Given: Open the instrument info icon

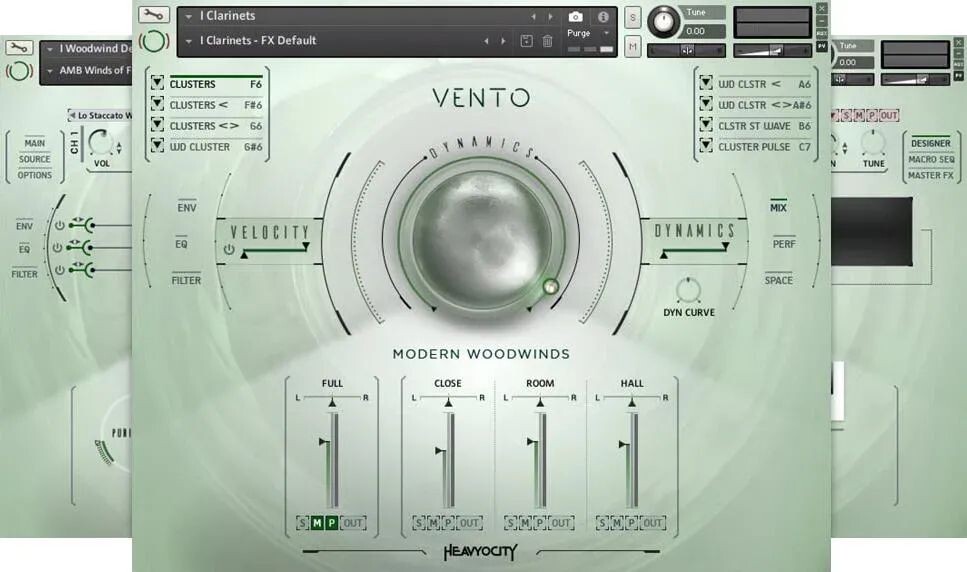Looking at the screenshot, I should coord(603,17).
